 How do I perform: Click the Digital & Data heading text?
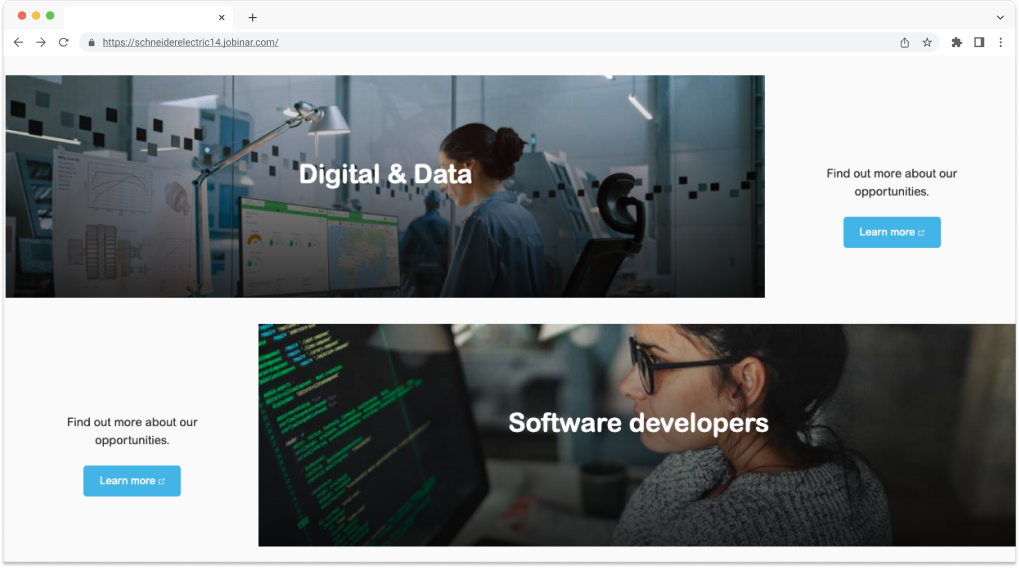pos(385,174)
